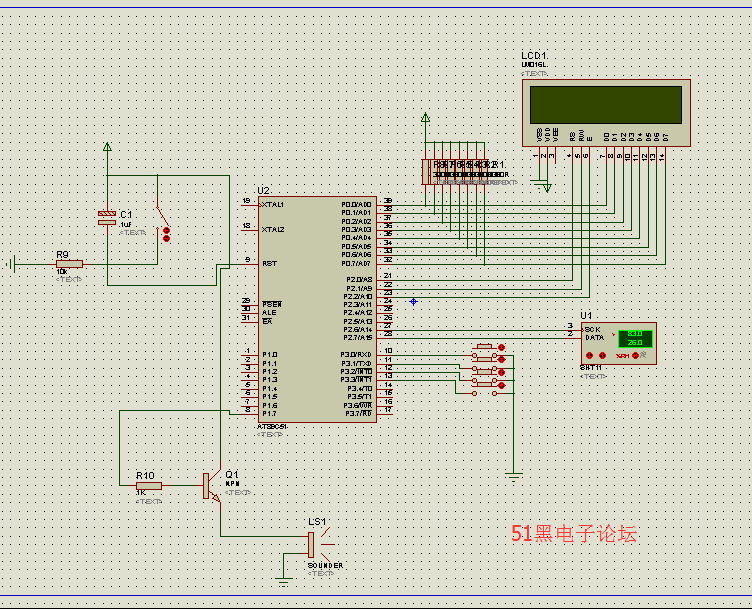Click the AT89C51 part name under U2
The image size is (752, 609).
272,427
